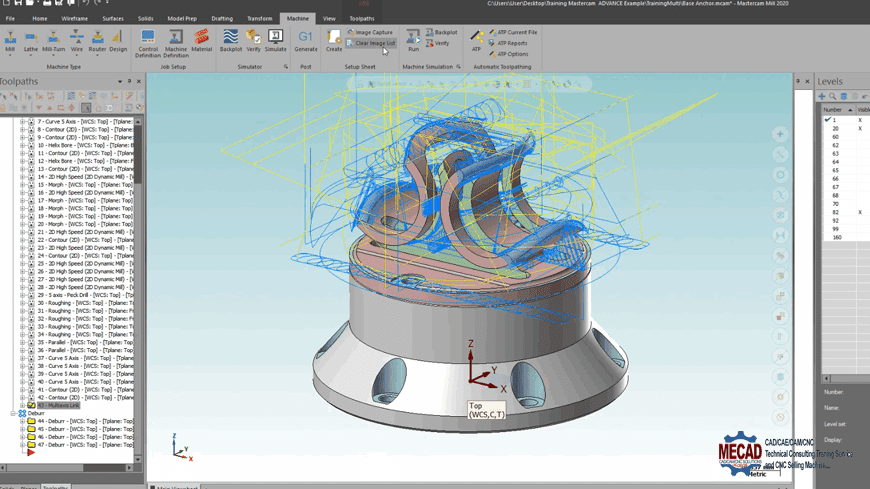
Task: Launch Backplot in the Simulator group
Action: tap(230, 42)
